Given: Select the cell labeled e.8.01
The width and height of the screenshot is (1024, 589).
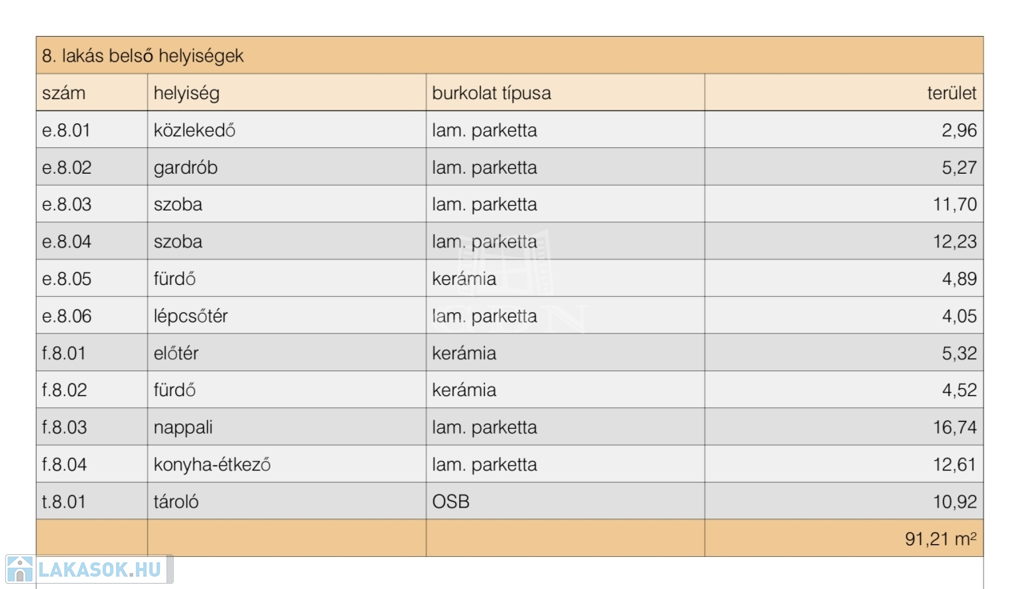Looking at the screenshot, I should point(66,130).
